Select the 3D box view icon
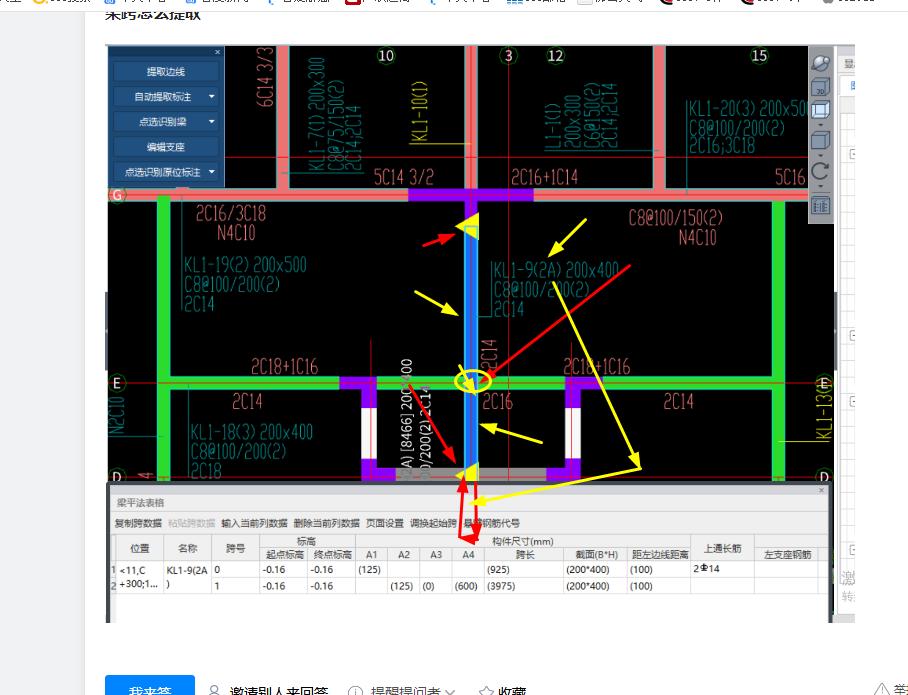 pos(821,86)
